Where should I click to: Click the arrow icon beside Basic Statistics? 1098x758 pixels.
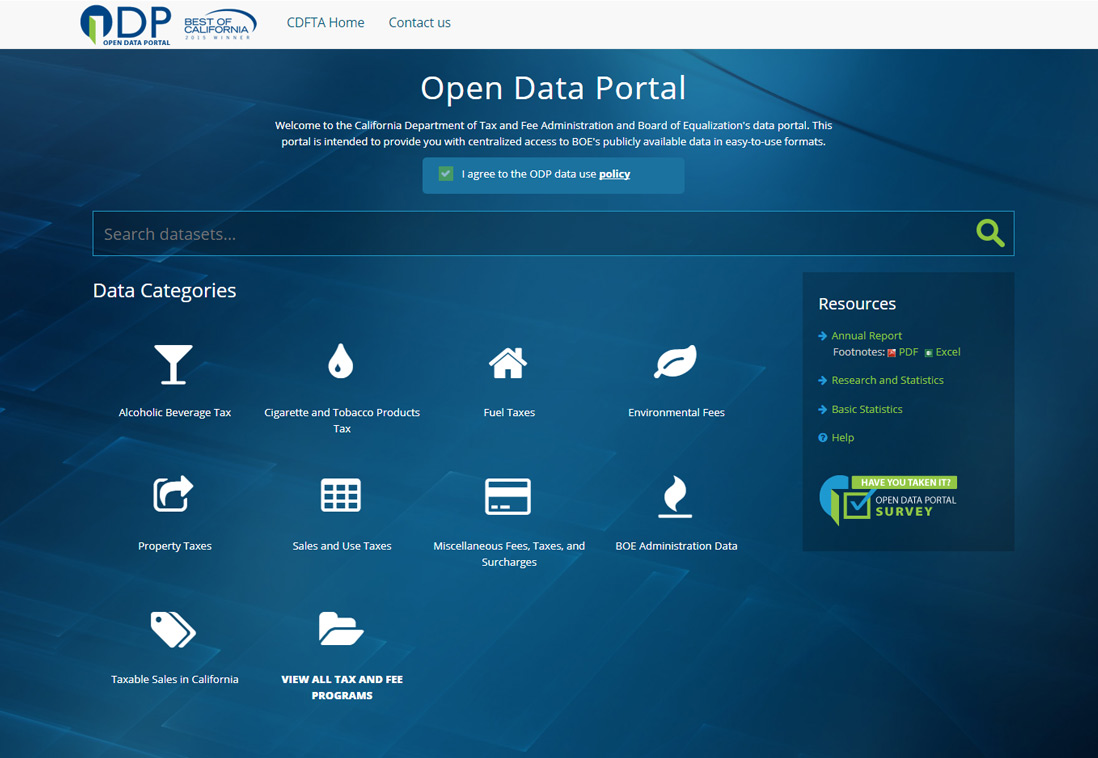click(823, 409)
